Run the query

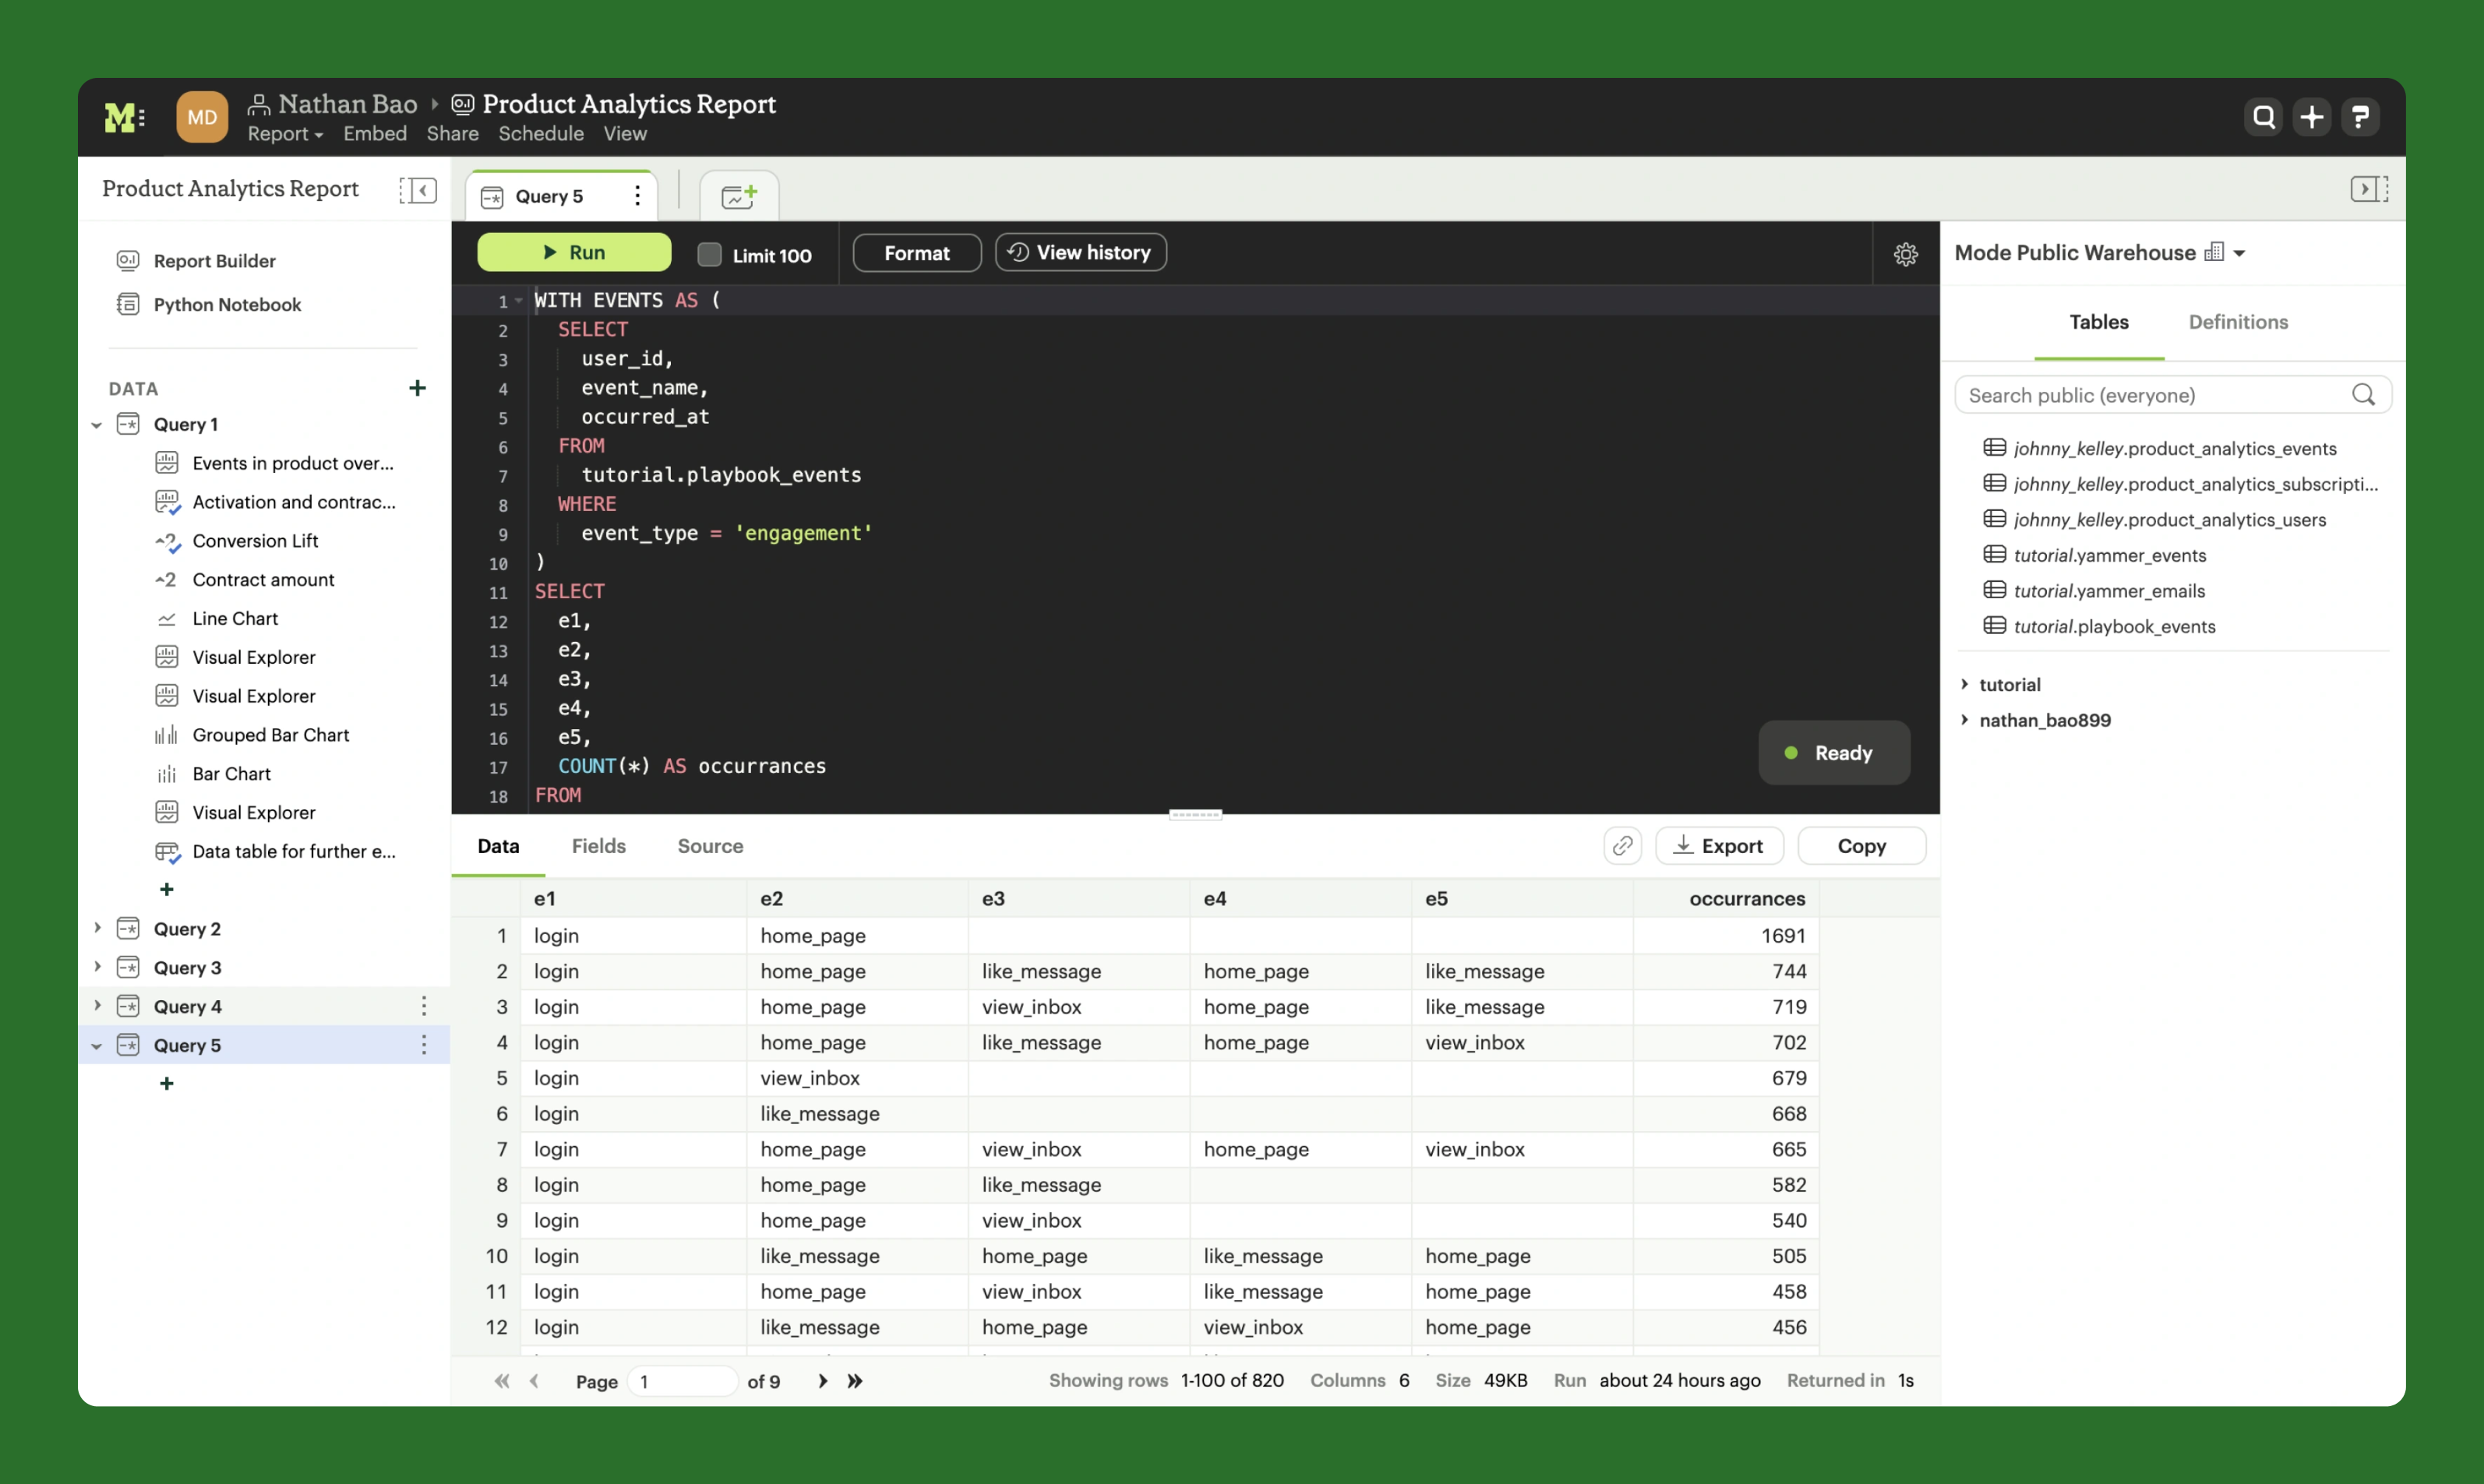click(x=574, y=253)
